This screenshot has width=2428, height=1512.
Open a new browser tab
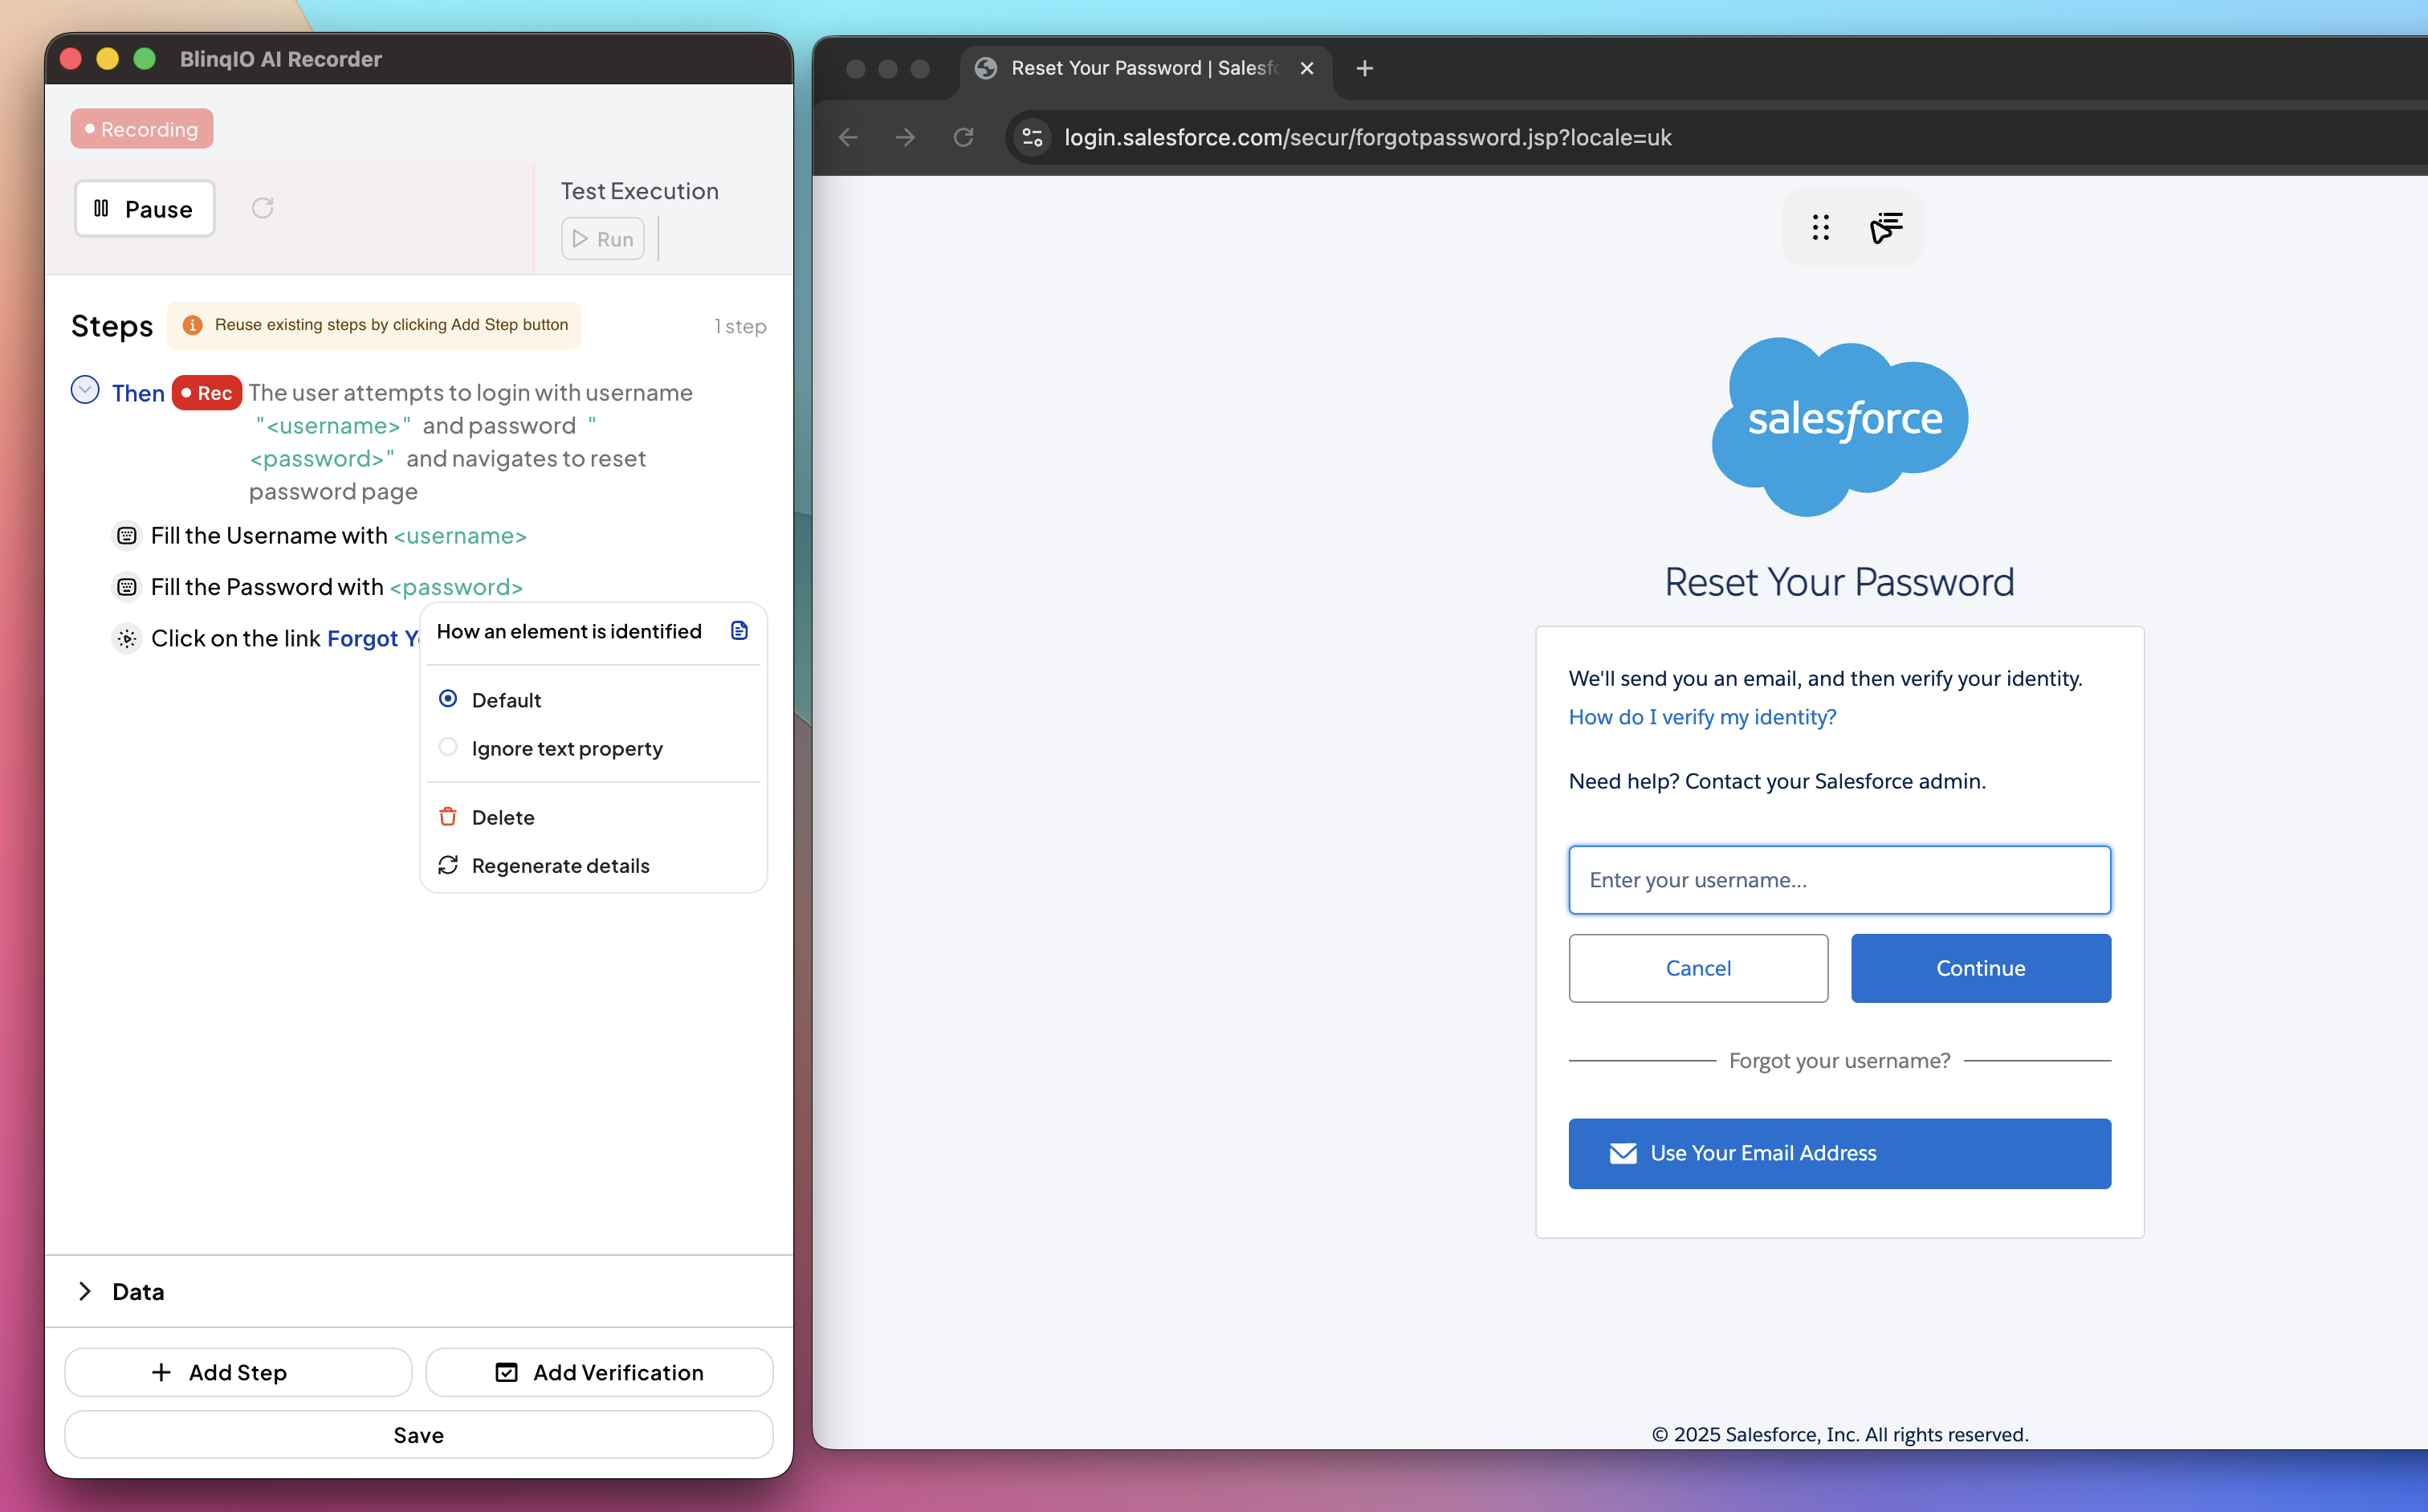pyautogui.click(x=1364, y=68)
